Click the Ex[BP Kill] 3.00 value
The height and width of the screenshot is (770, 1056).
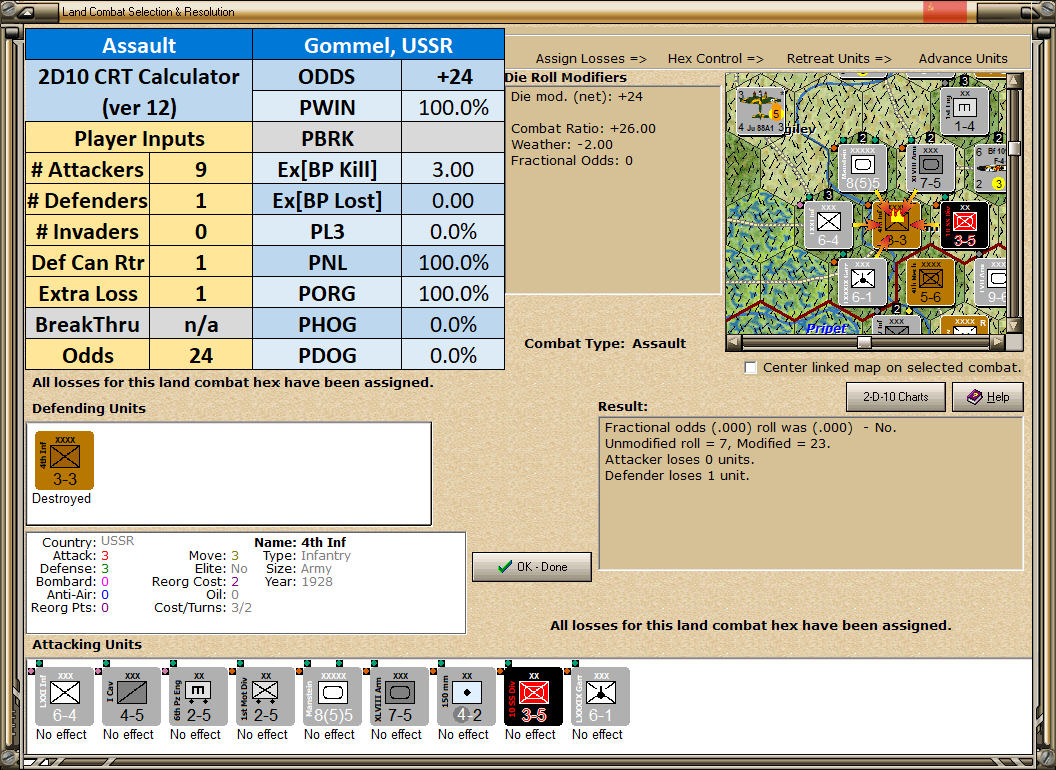[x=453, y=169]
